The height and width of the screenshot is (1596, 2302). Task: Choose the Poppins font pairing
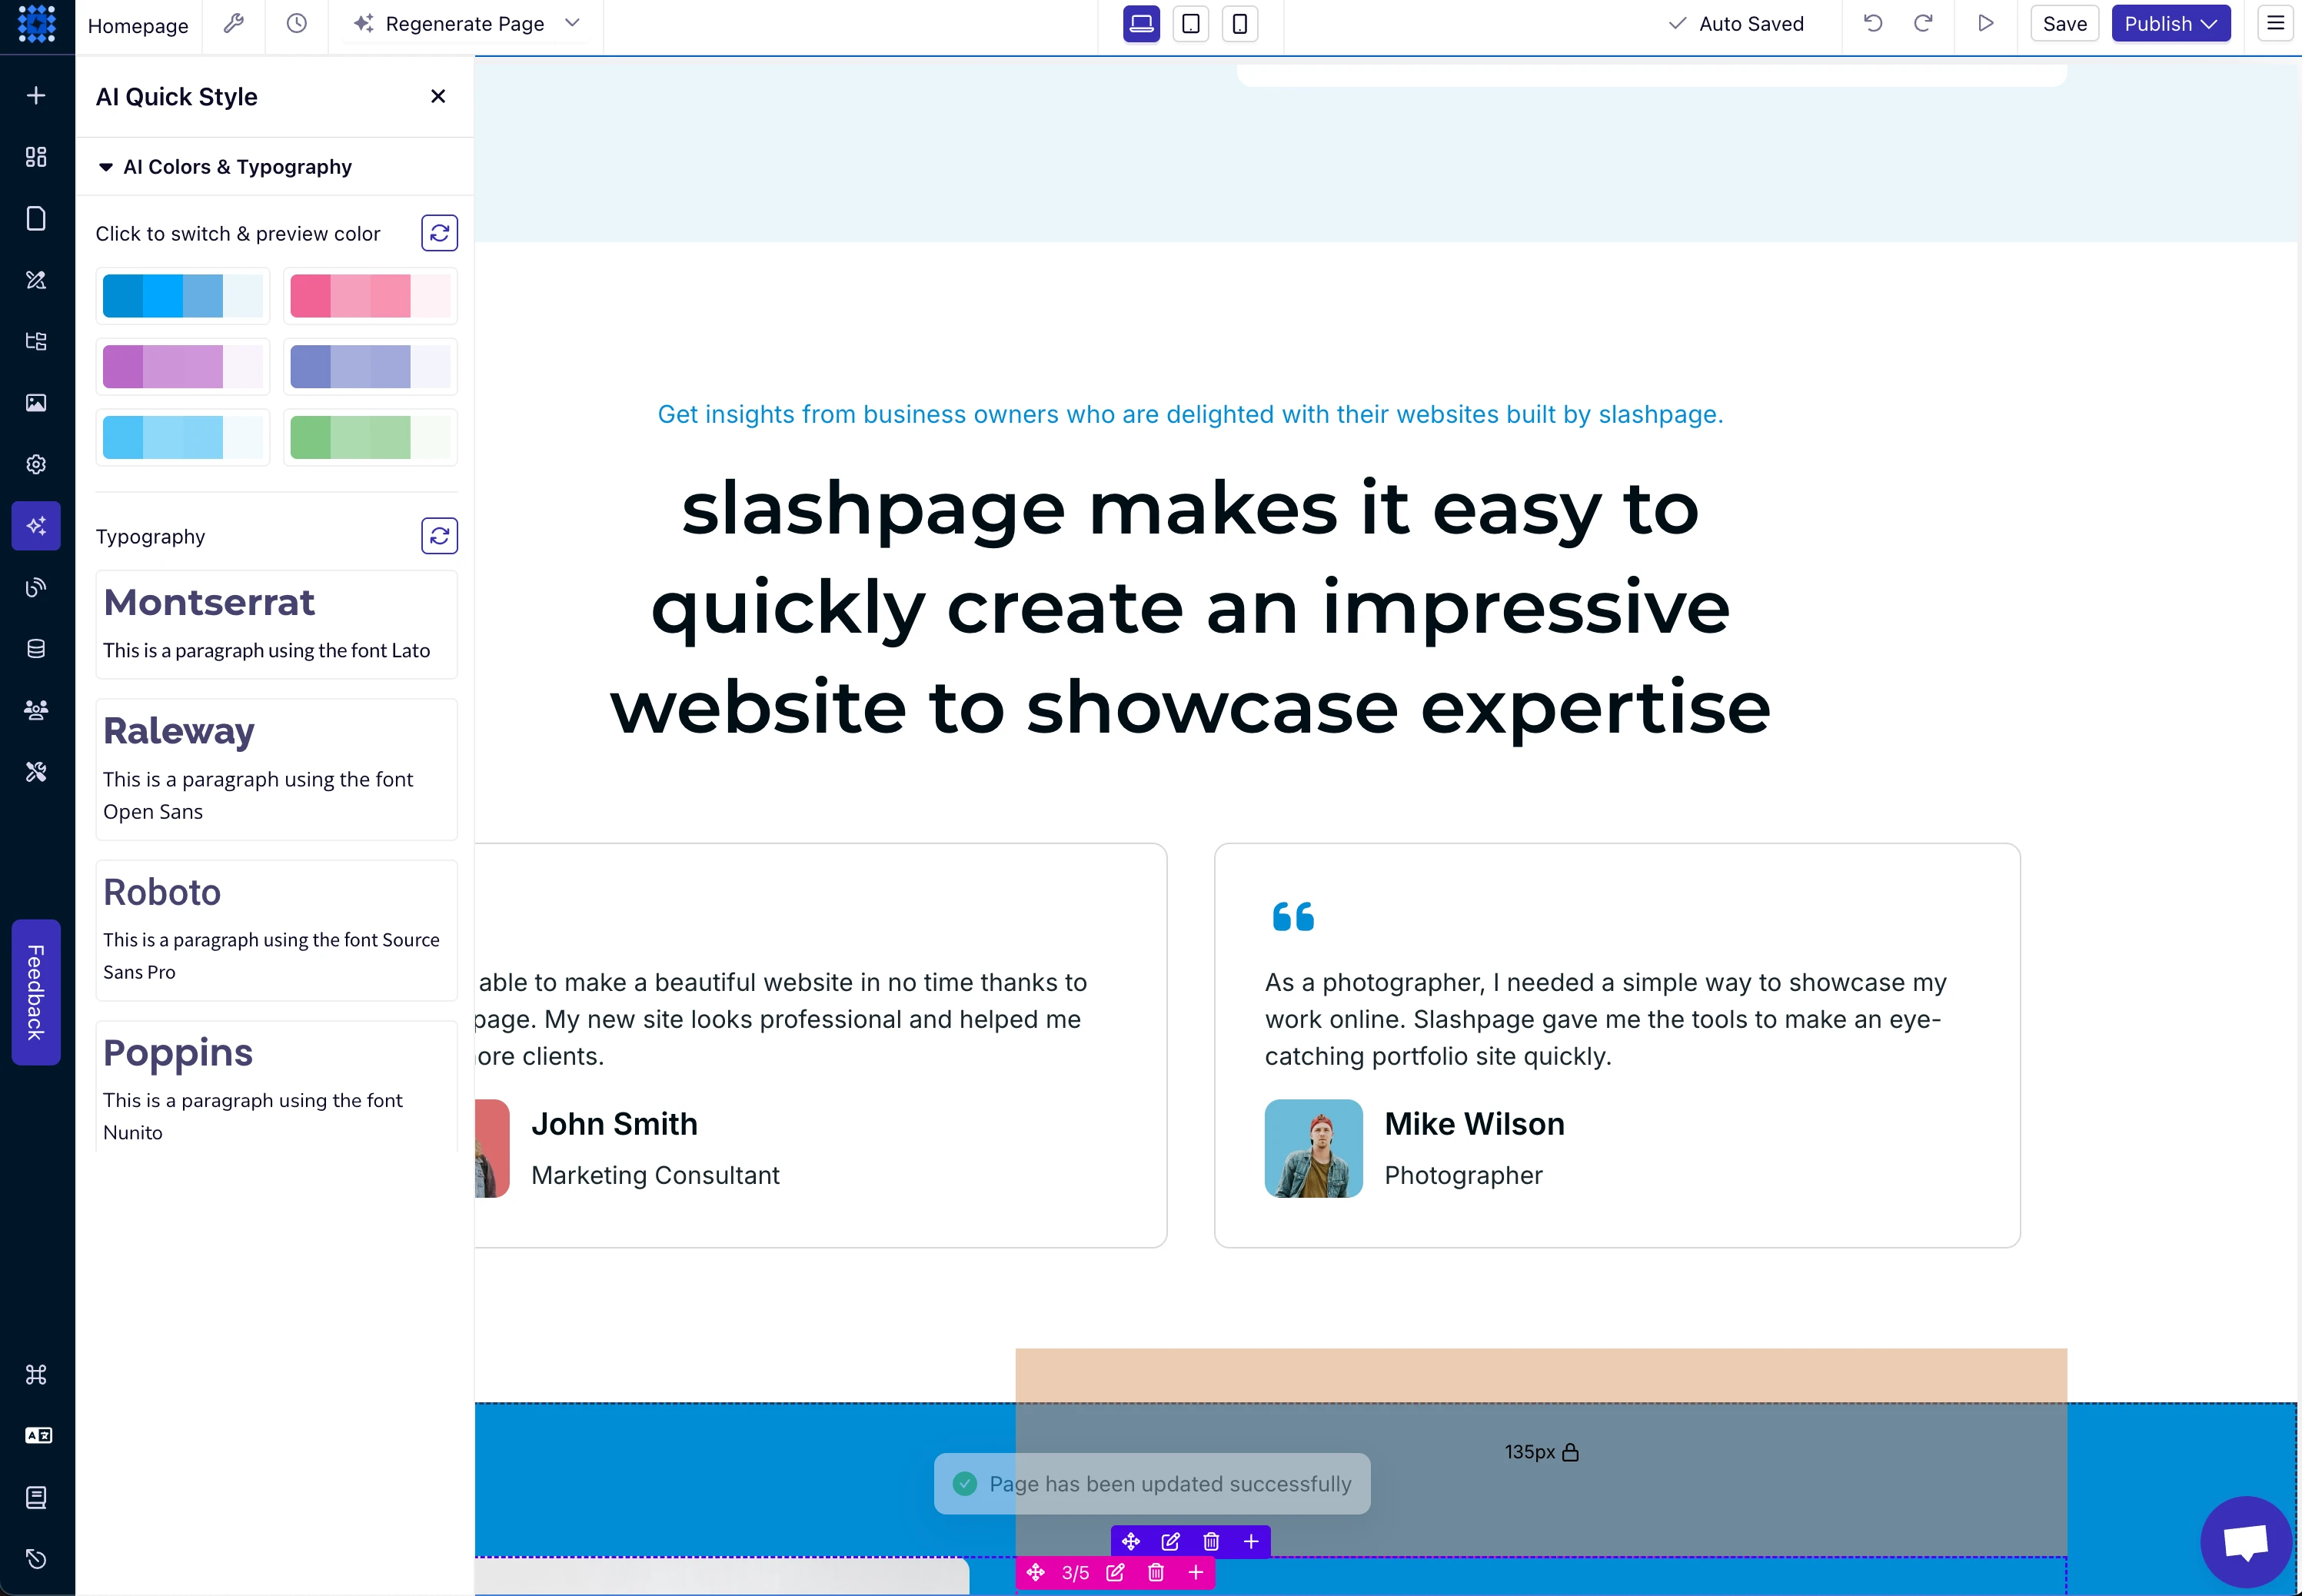(x=276, y=1088)
